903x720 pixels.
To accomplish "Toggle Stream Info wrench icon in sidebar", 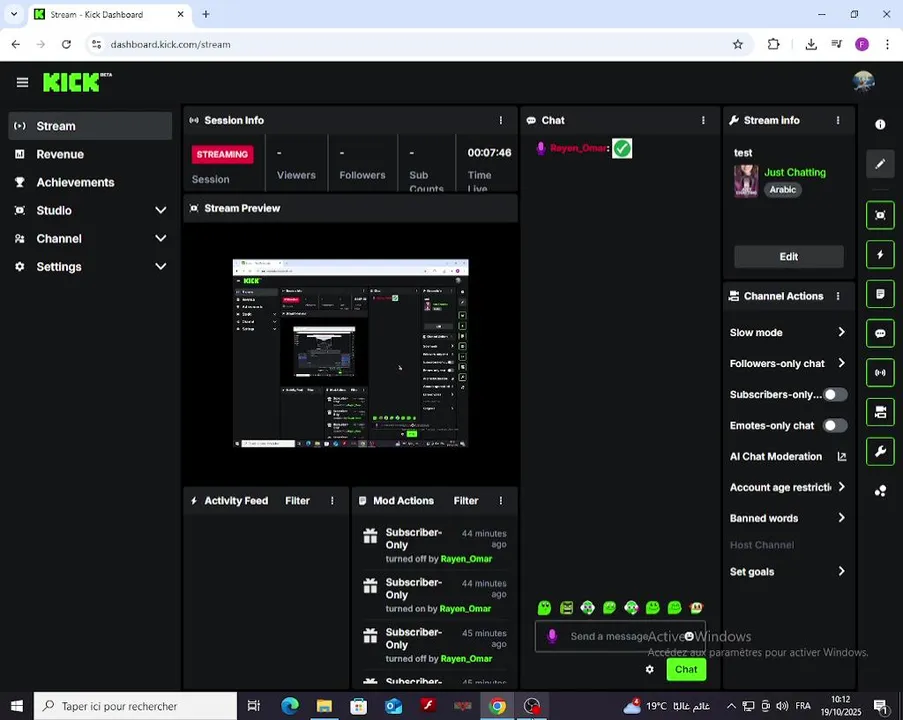I will click(880, 452).
